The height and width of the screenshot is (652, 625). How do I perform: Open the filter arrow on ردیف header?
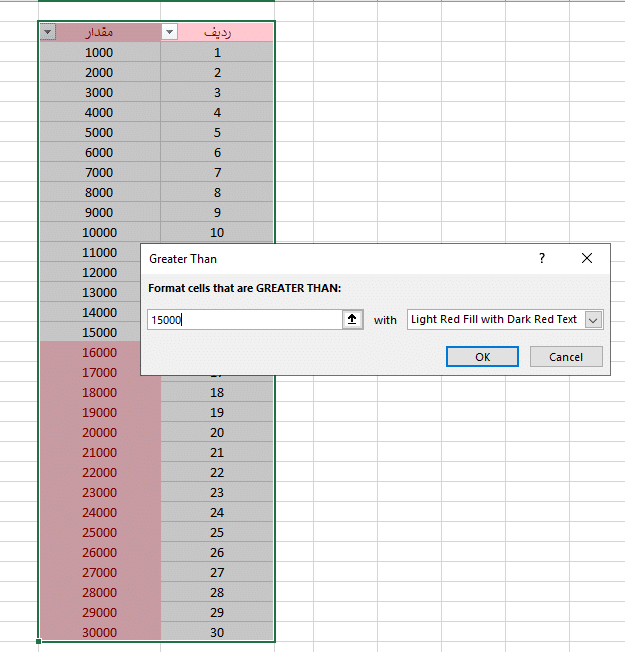point(169,32)
